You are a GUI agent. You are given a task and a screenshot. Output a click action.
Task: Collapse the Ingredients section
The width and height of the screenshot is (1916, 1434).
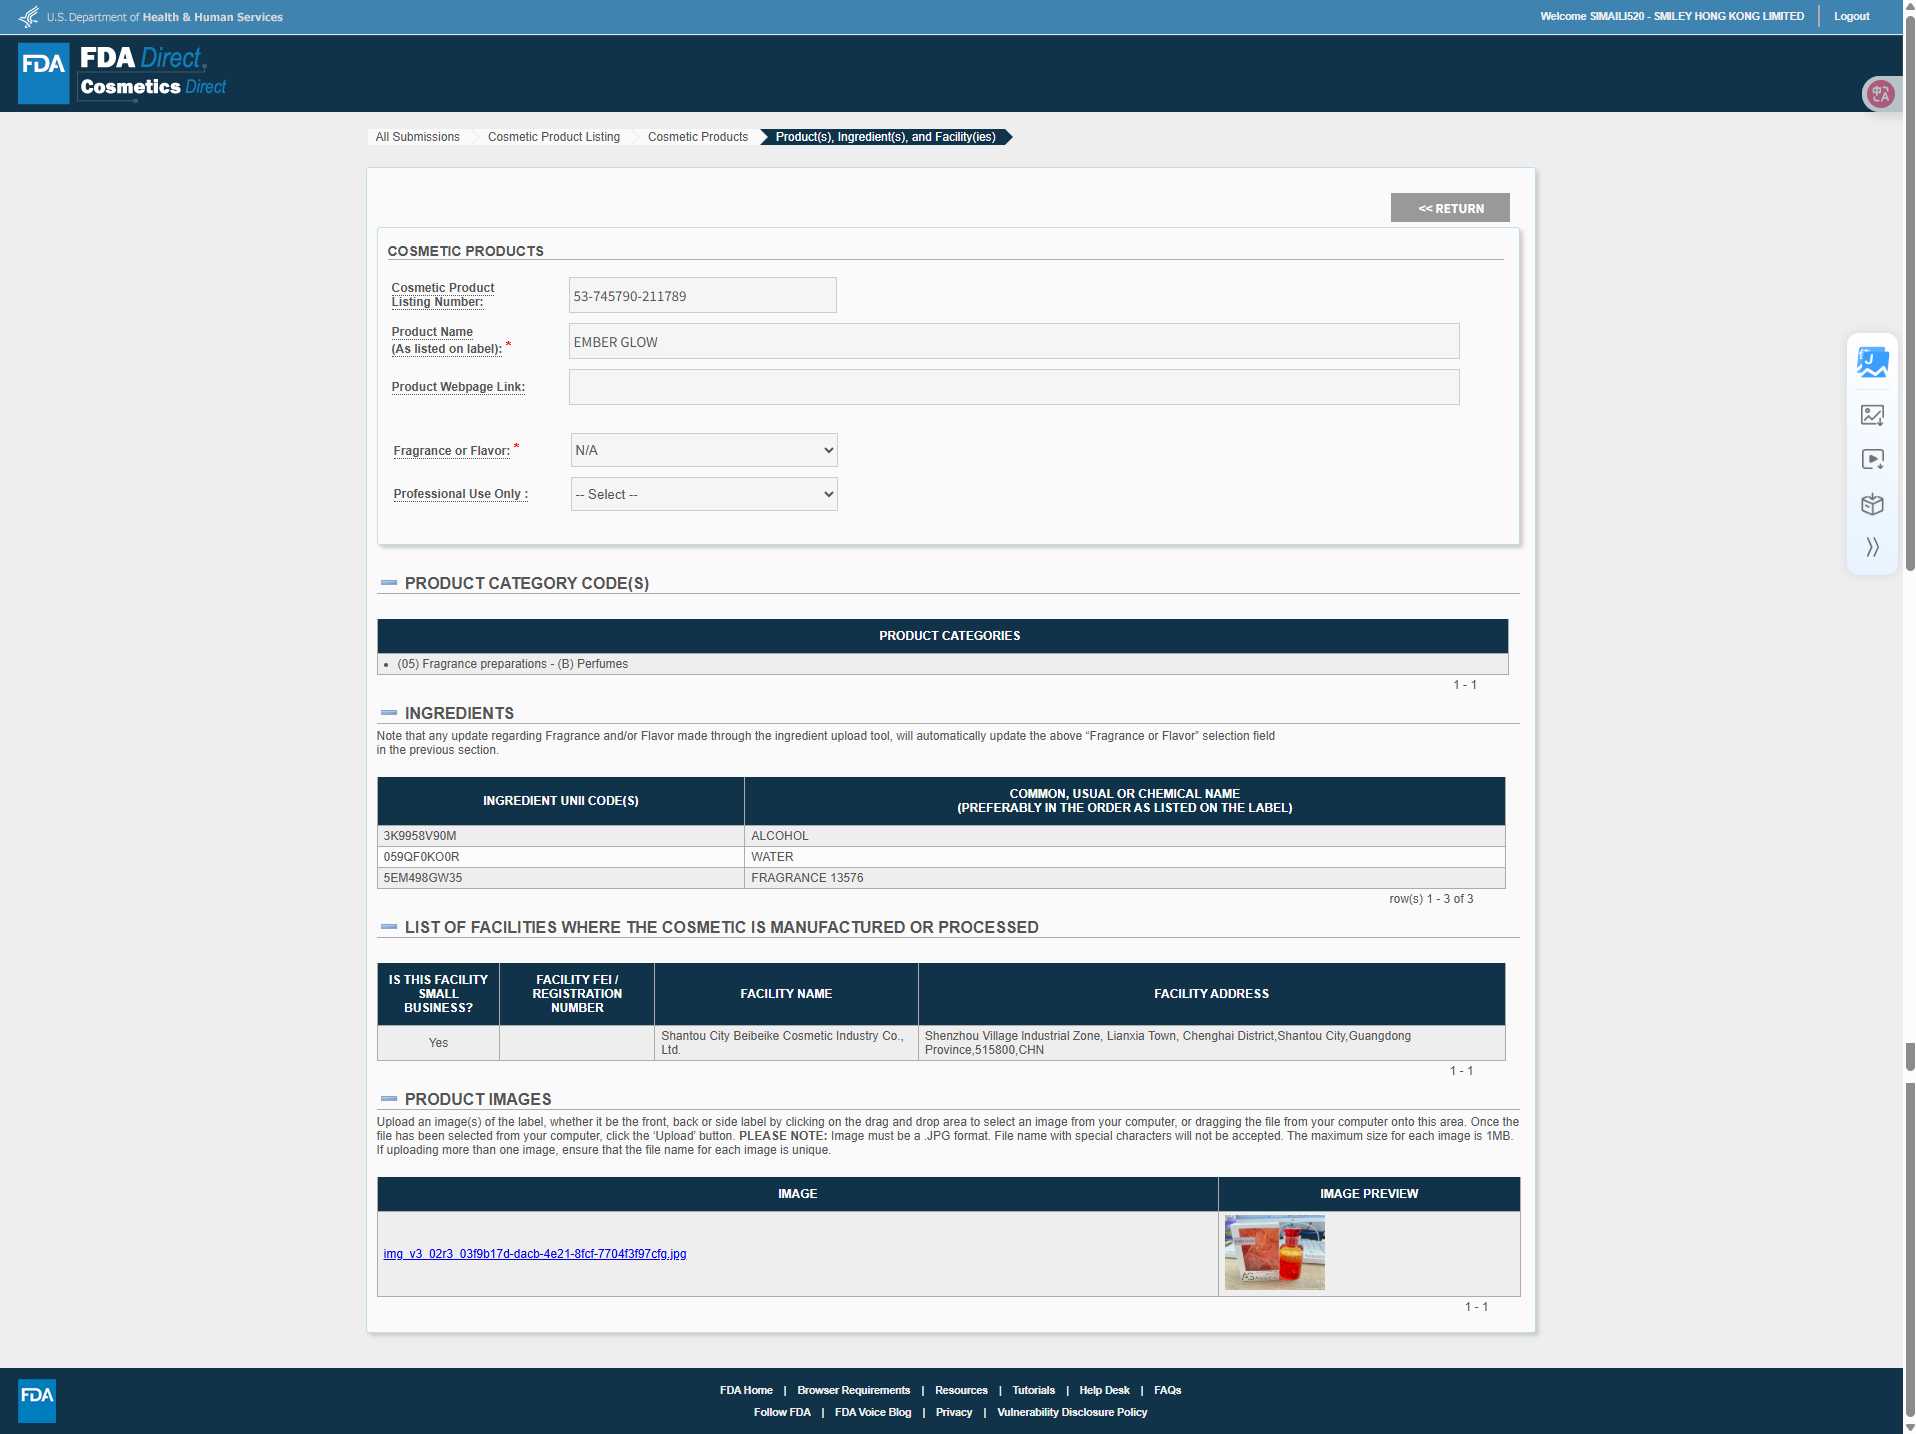point(389,713)
